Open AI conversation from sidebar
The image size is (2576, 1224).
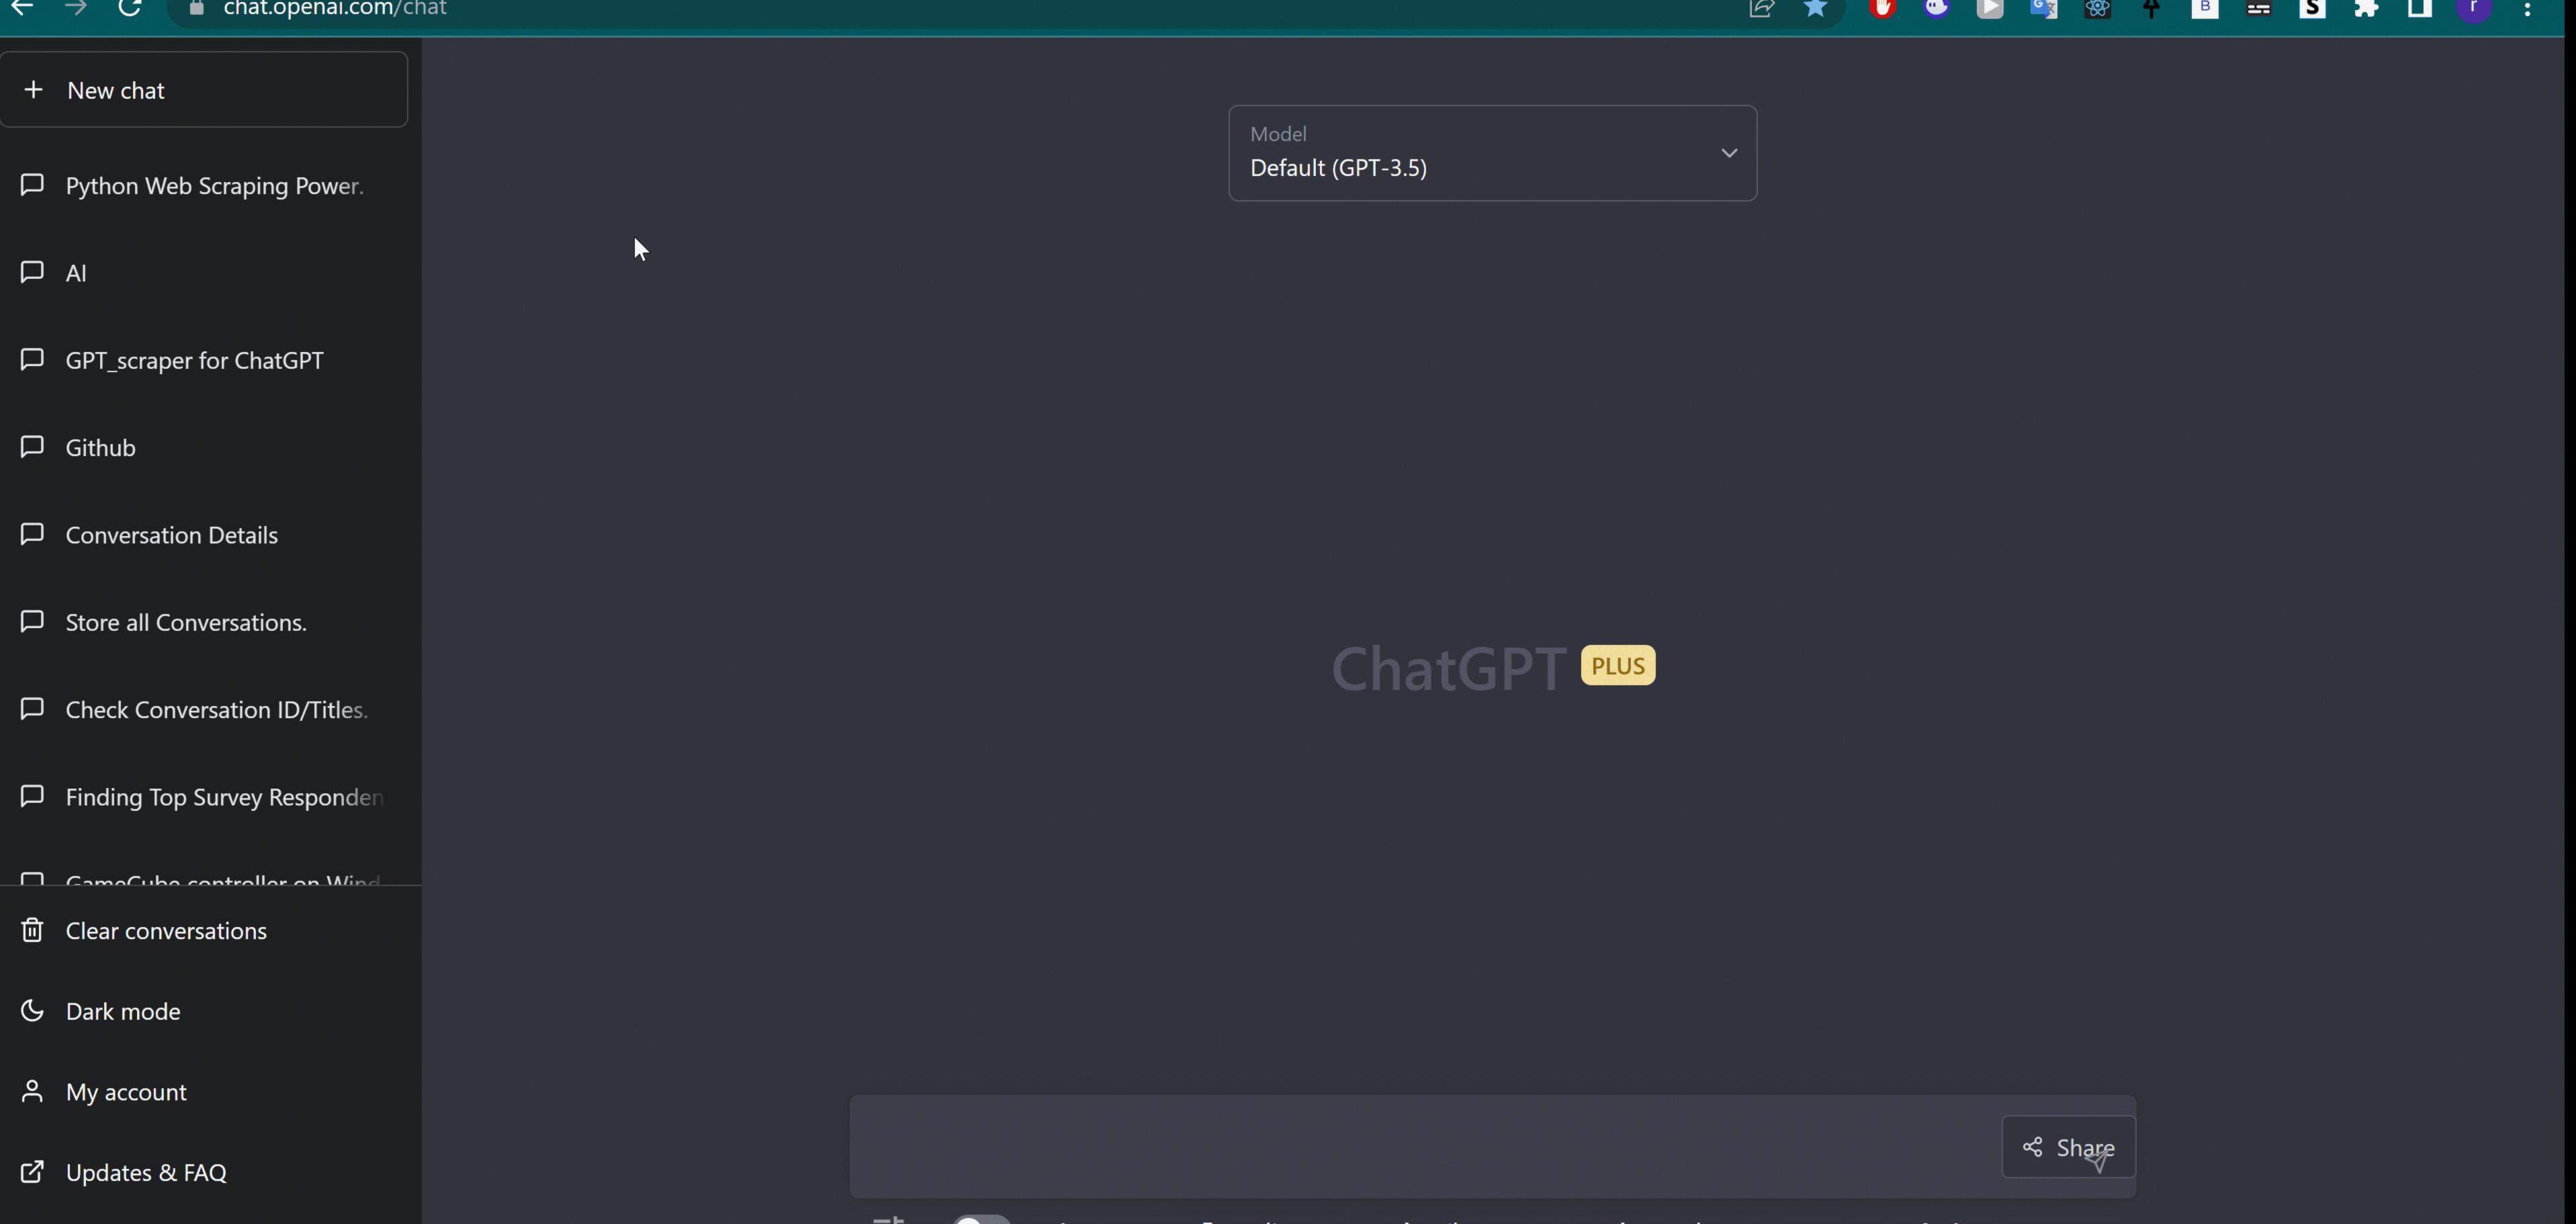point(76,271)
